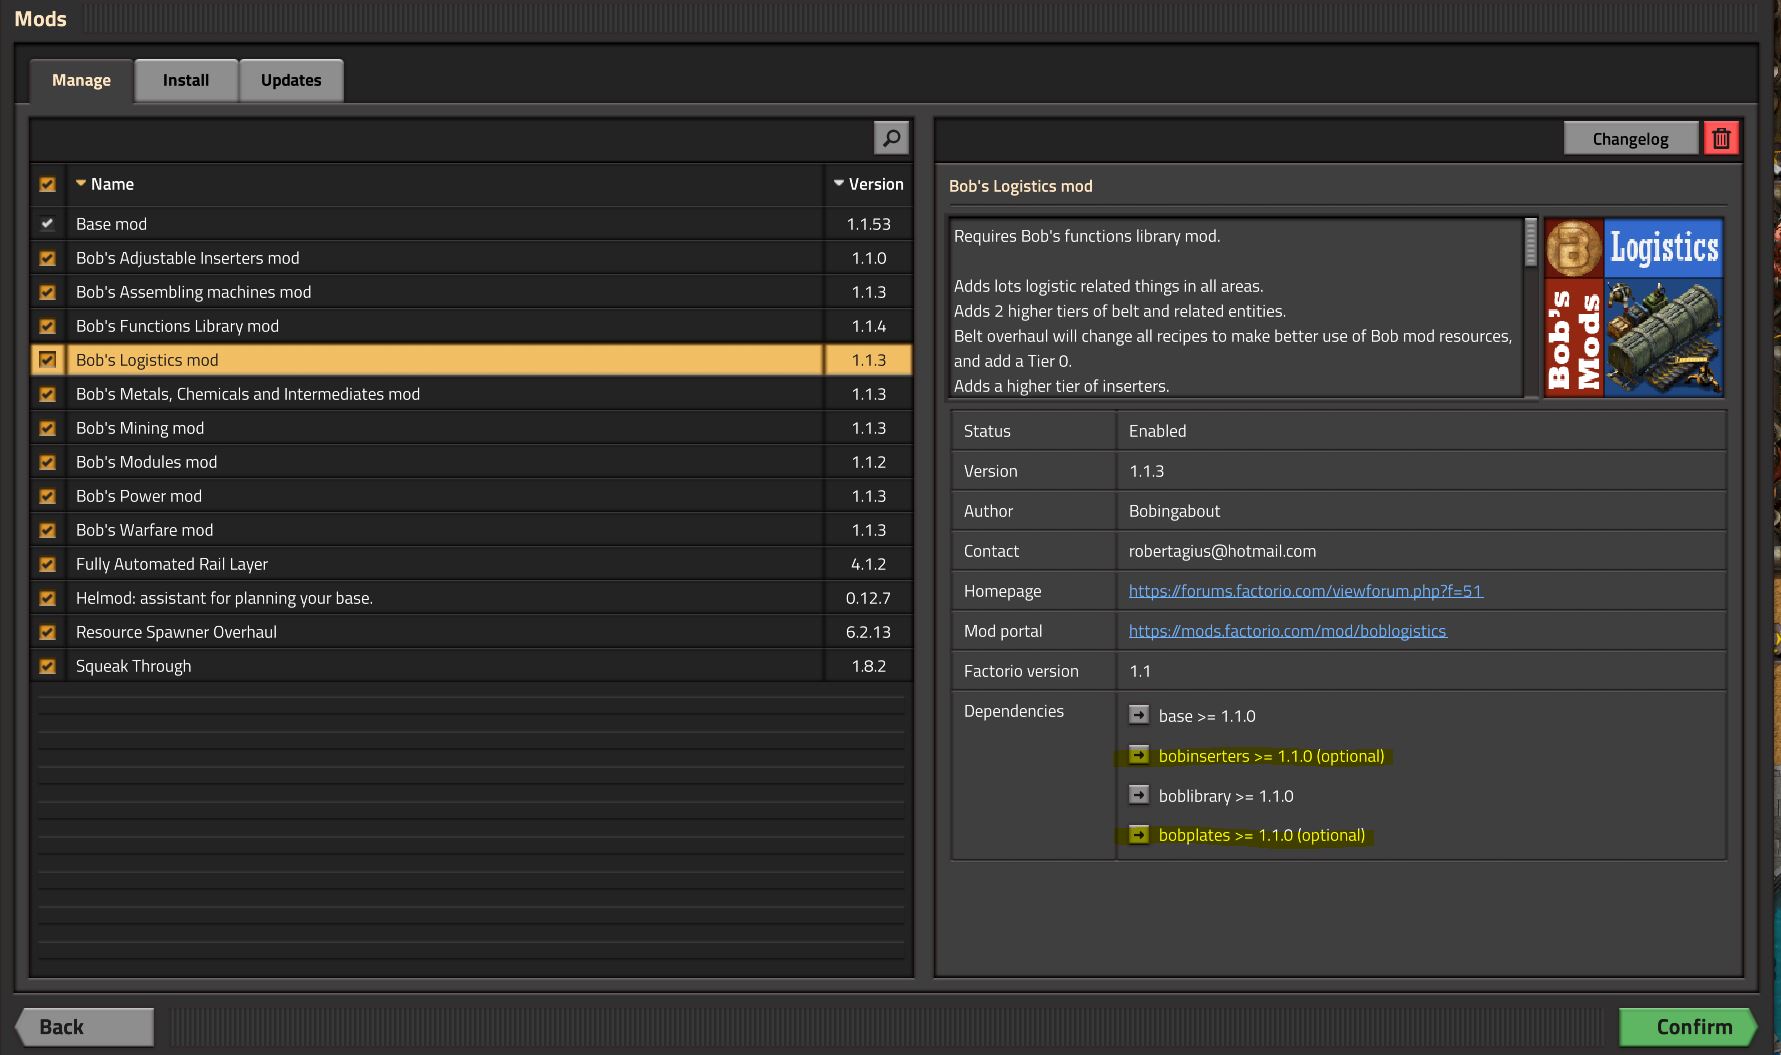
Task: Uncheck Bob's Modules mod
Action: pyautogui.click(x=47, y=462)
